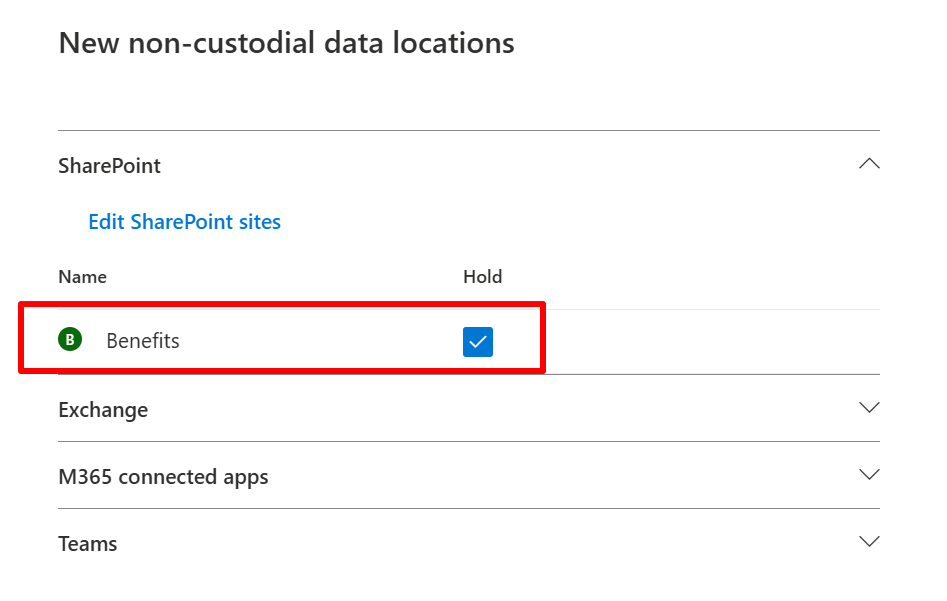Uncheck the Hold checkbox for Benefits
Viewport: 947px width, 601px height.
(x=477, y=341)
